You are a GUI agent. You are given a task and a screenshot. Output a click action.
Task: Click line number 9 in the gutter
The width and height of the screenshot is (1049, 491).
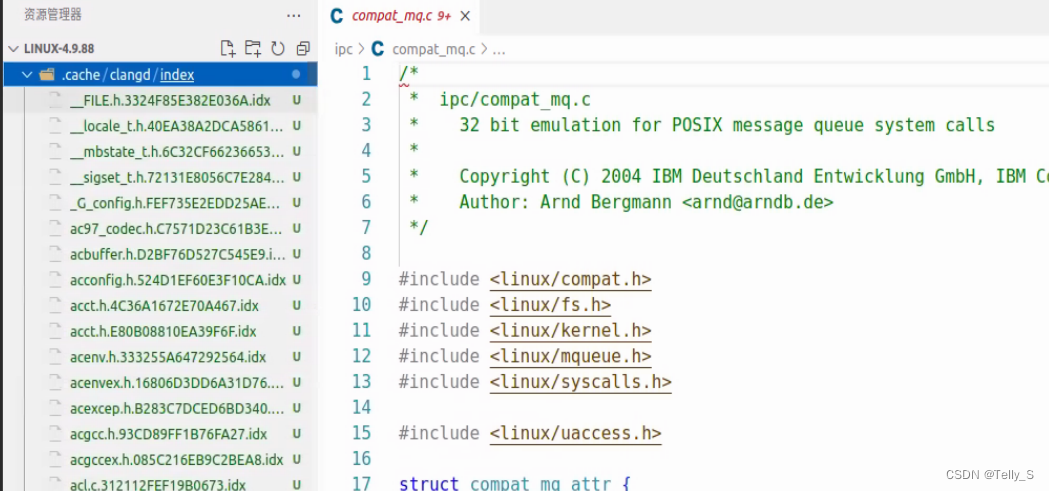click(365, 279)
